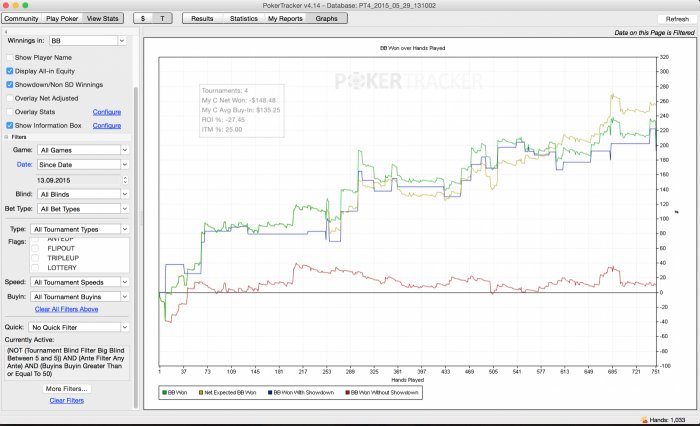Viewport: 700px width, 426px height.
Task: Click the Hands count icon in status bar
Action: tap(644, 420)
